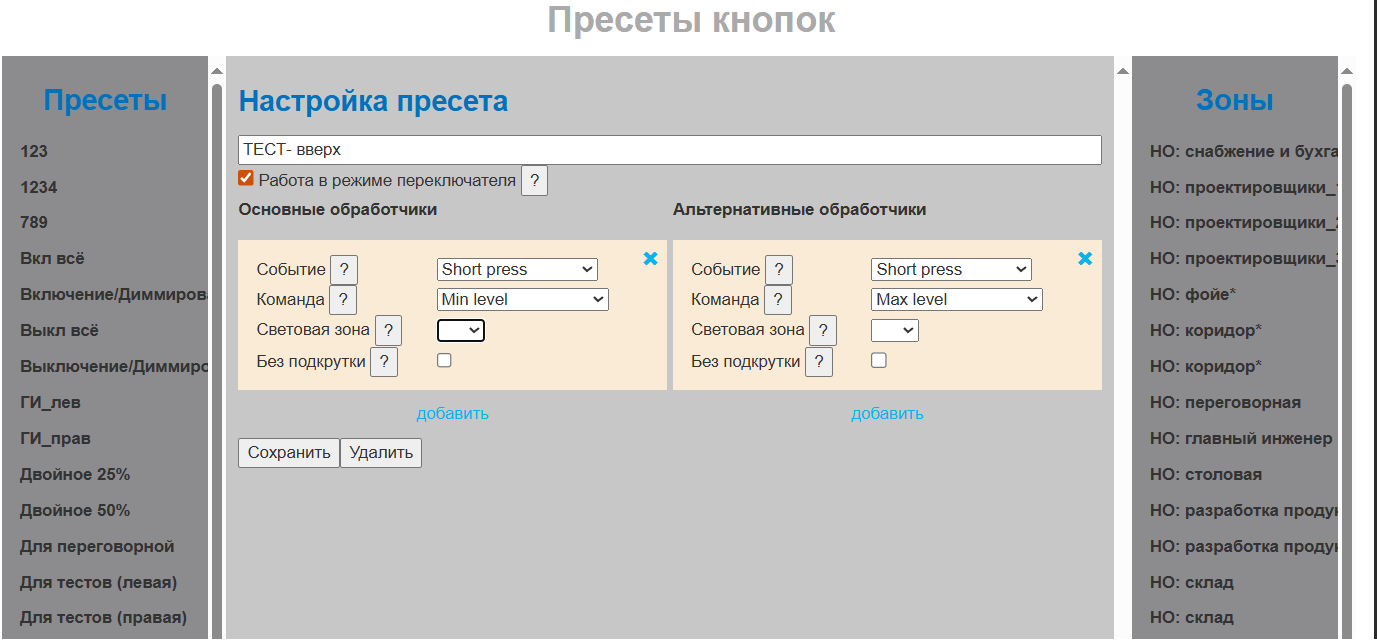Click up arrow of center panel scrollbar
The height and width of the screenshot is (644, 1377).
coord(1123,71)
